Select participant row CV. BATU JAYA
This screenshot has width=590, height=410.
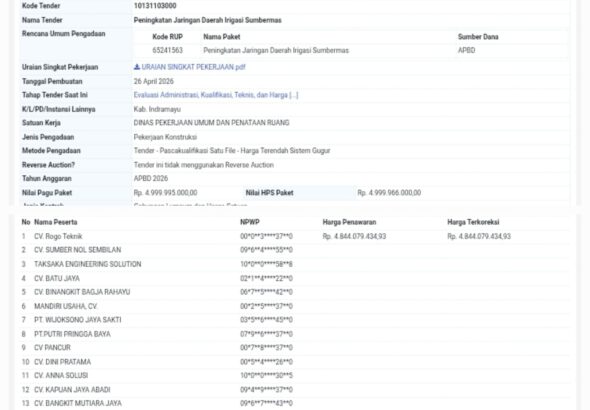(295, 278)
